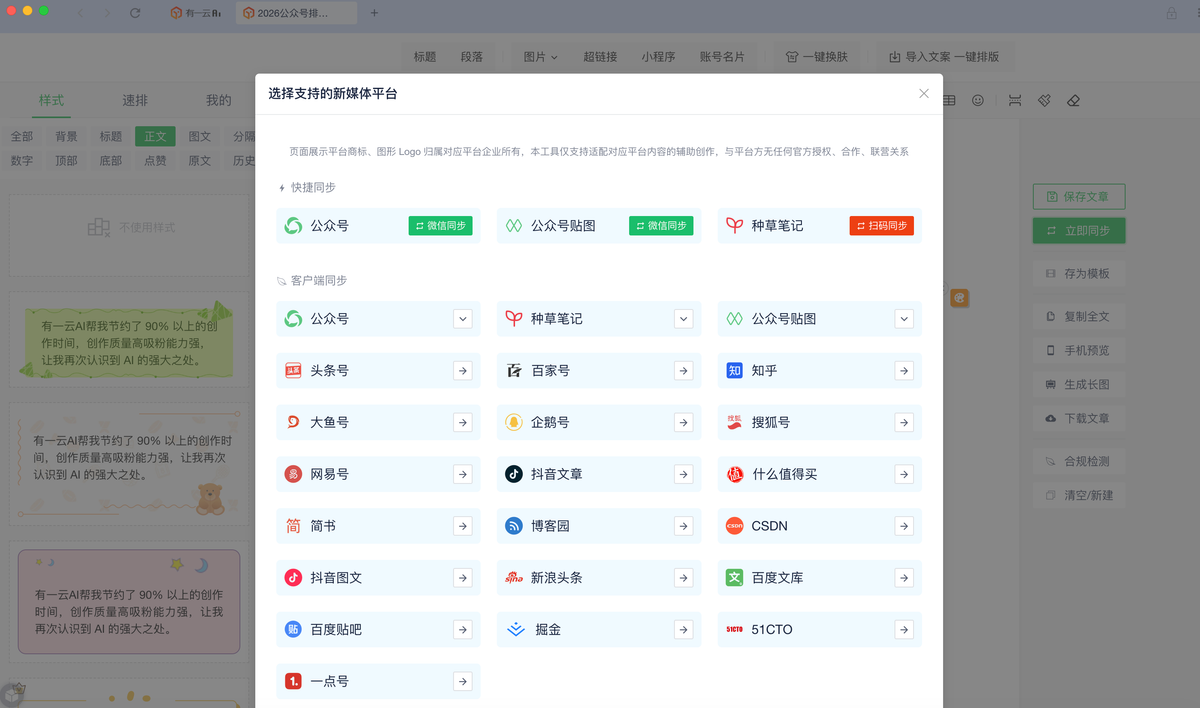Click 扫码同步 button for 种草笔记
Image resolution: width=1200 pixels, height=708 pixels.
[x=881, y=226]
